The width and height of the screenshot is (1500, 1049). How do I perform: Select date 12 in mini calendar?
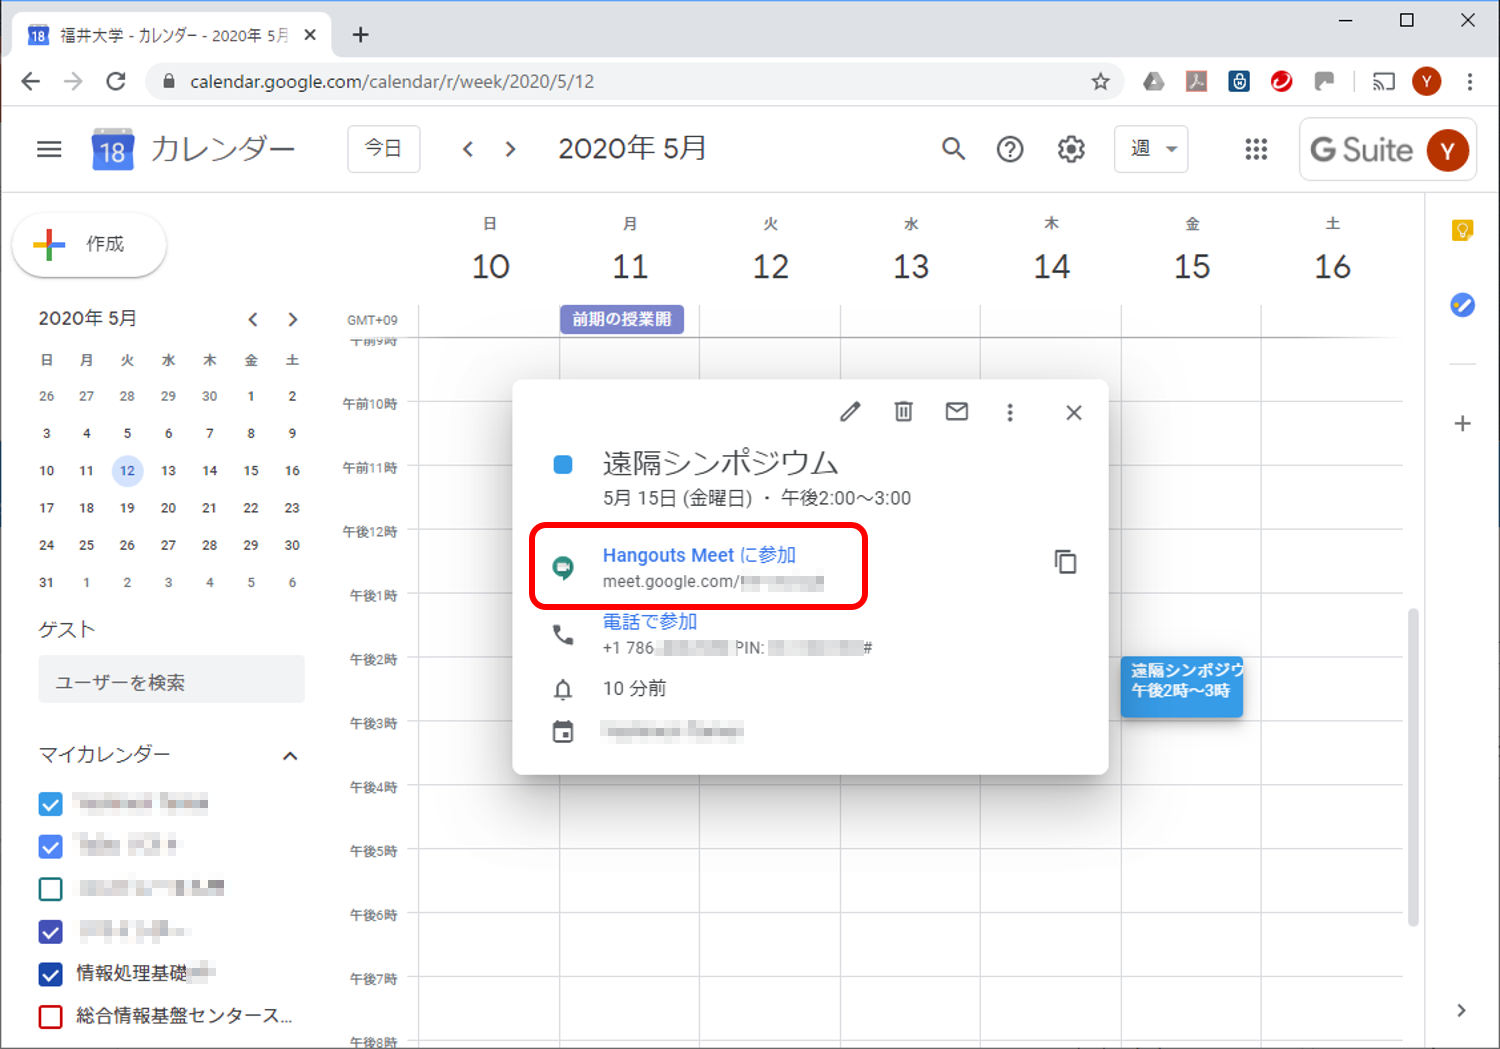tap(127, 471)
